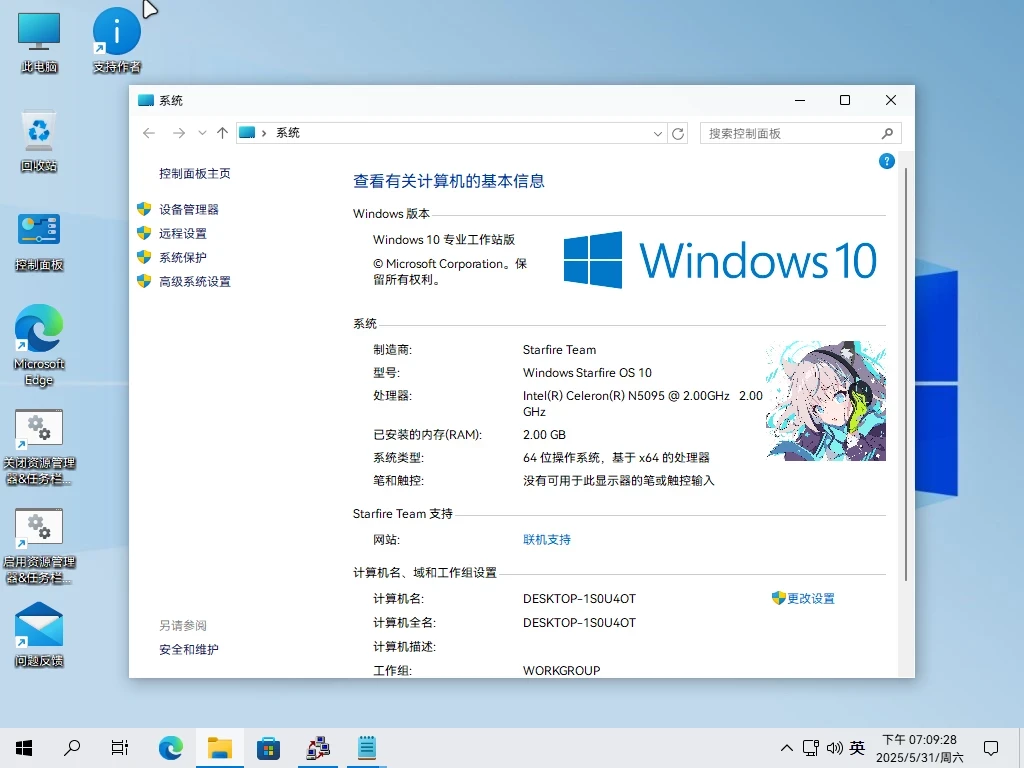Expand the address bar dropdown arrow
The image size is (1024, 768).
coord(657,132)
